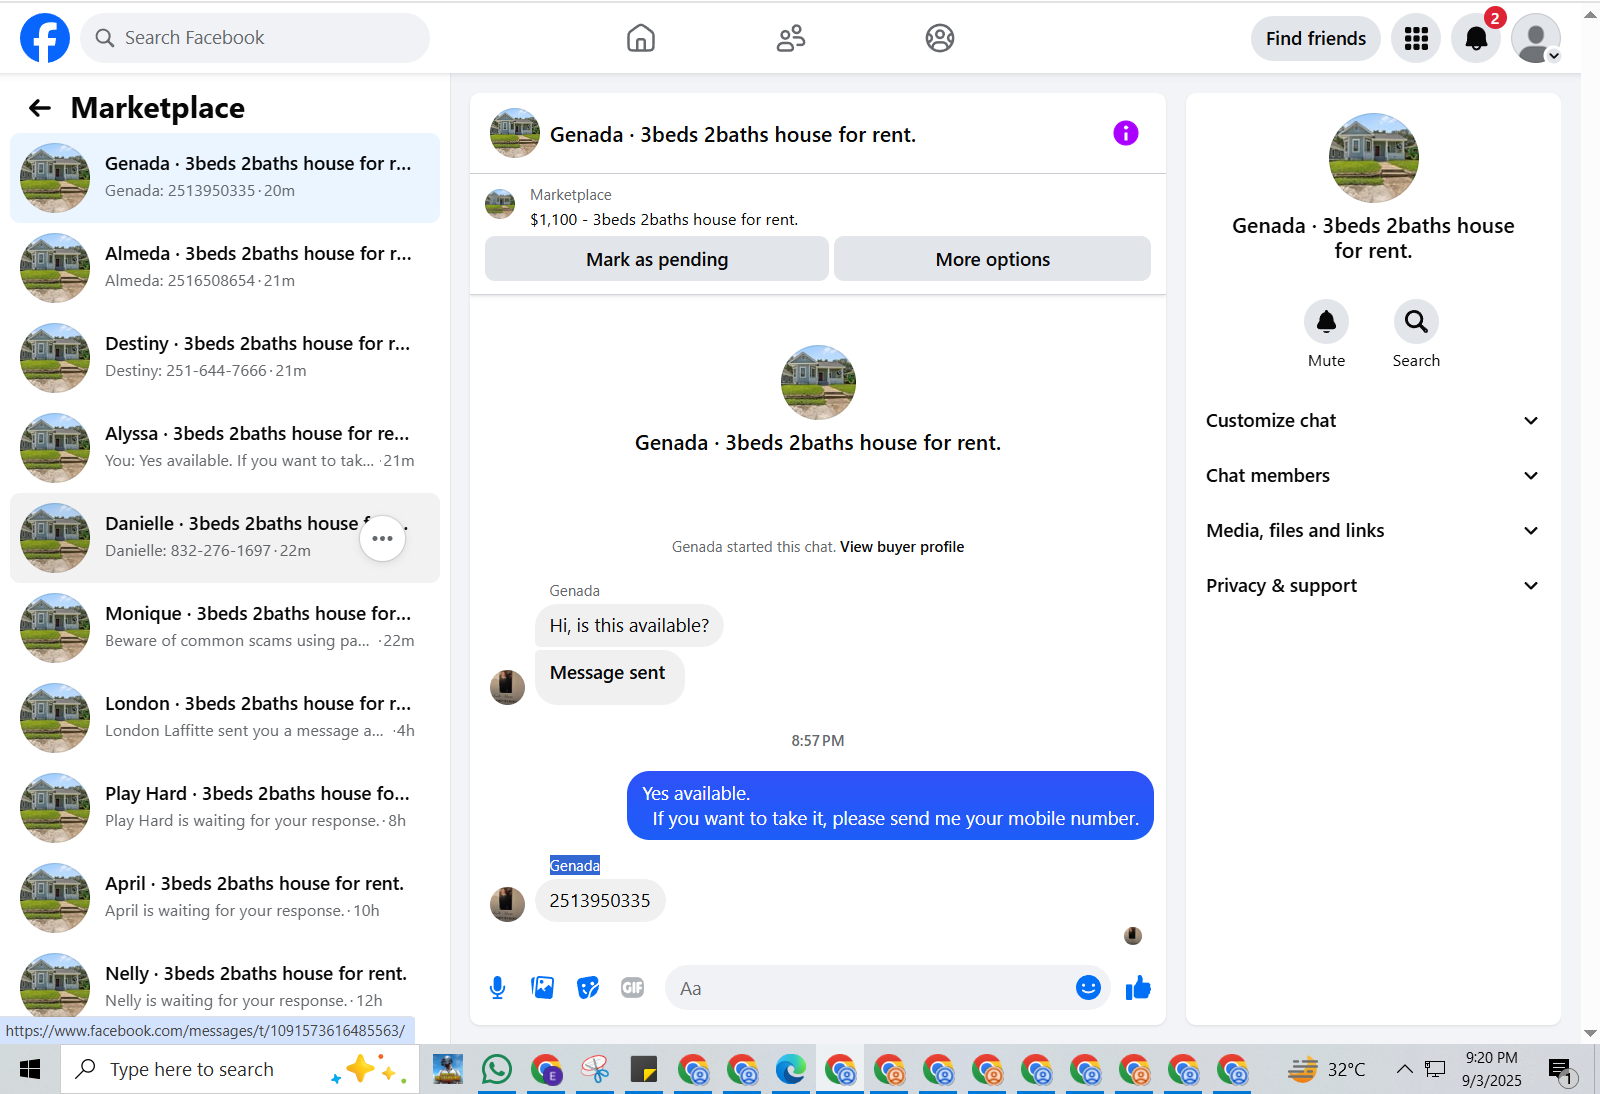This screenshot has height=1094, width=1600.
Task: Click the 'Hi, is this available?' message
Action: (x=629, y=626)
